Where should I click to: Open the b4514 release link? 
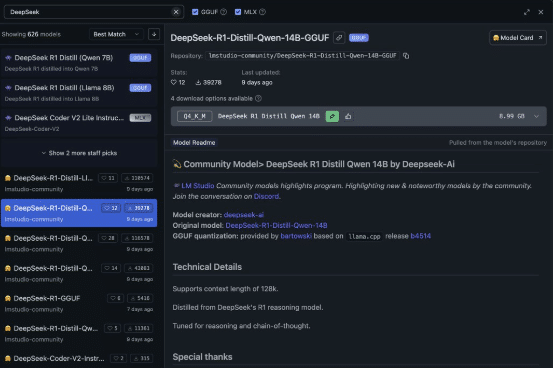point(420,236)
